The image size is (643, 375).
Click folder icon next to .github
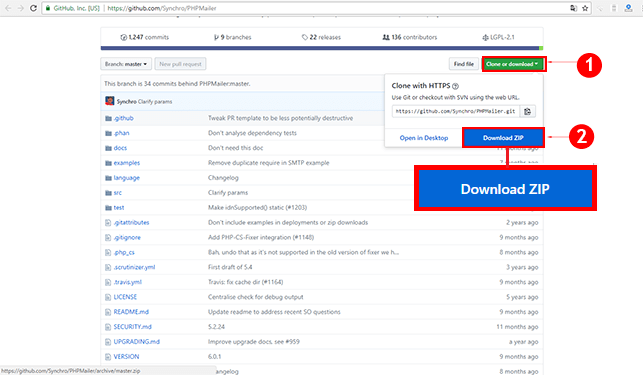[x=108, y=118]
